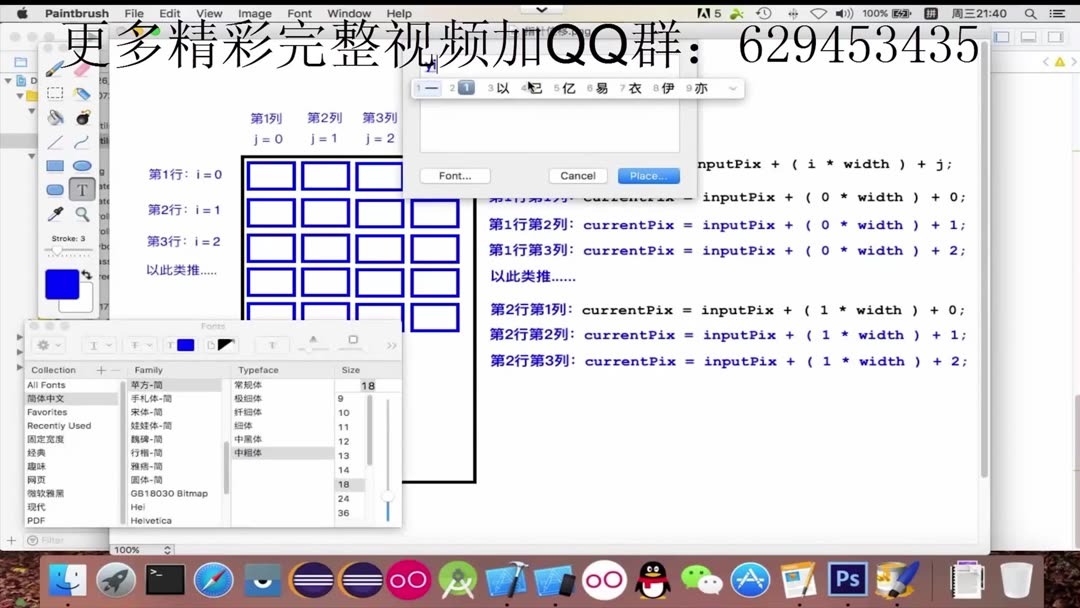Choose the Ellipse shape tool
The height and width of the screenshot is (608, 1080).
click(83, 166)
